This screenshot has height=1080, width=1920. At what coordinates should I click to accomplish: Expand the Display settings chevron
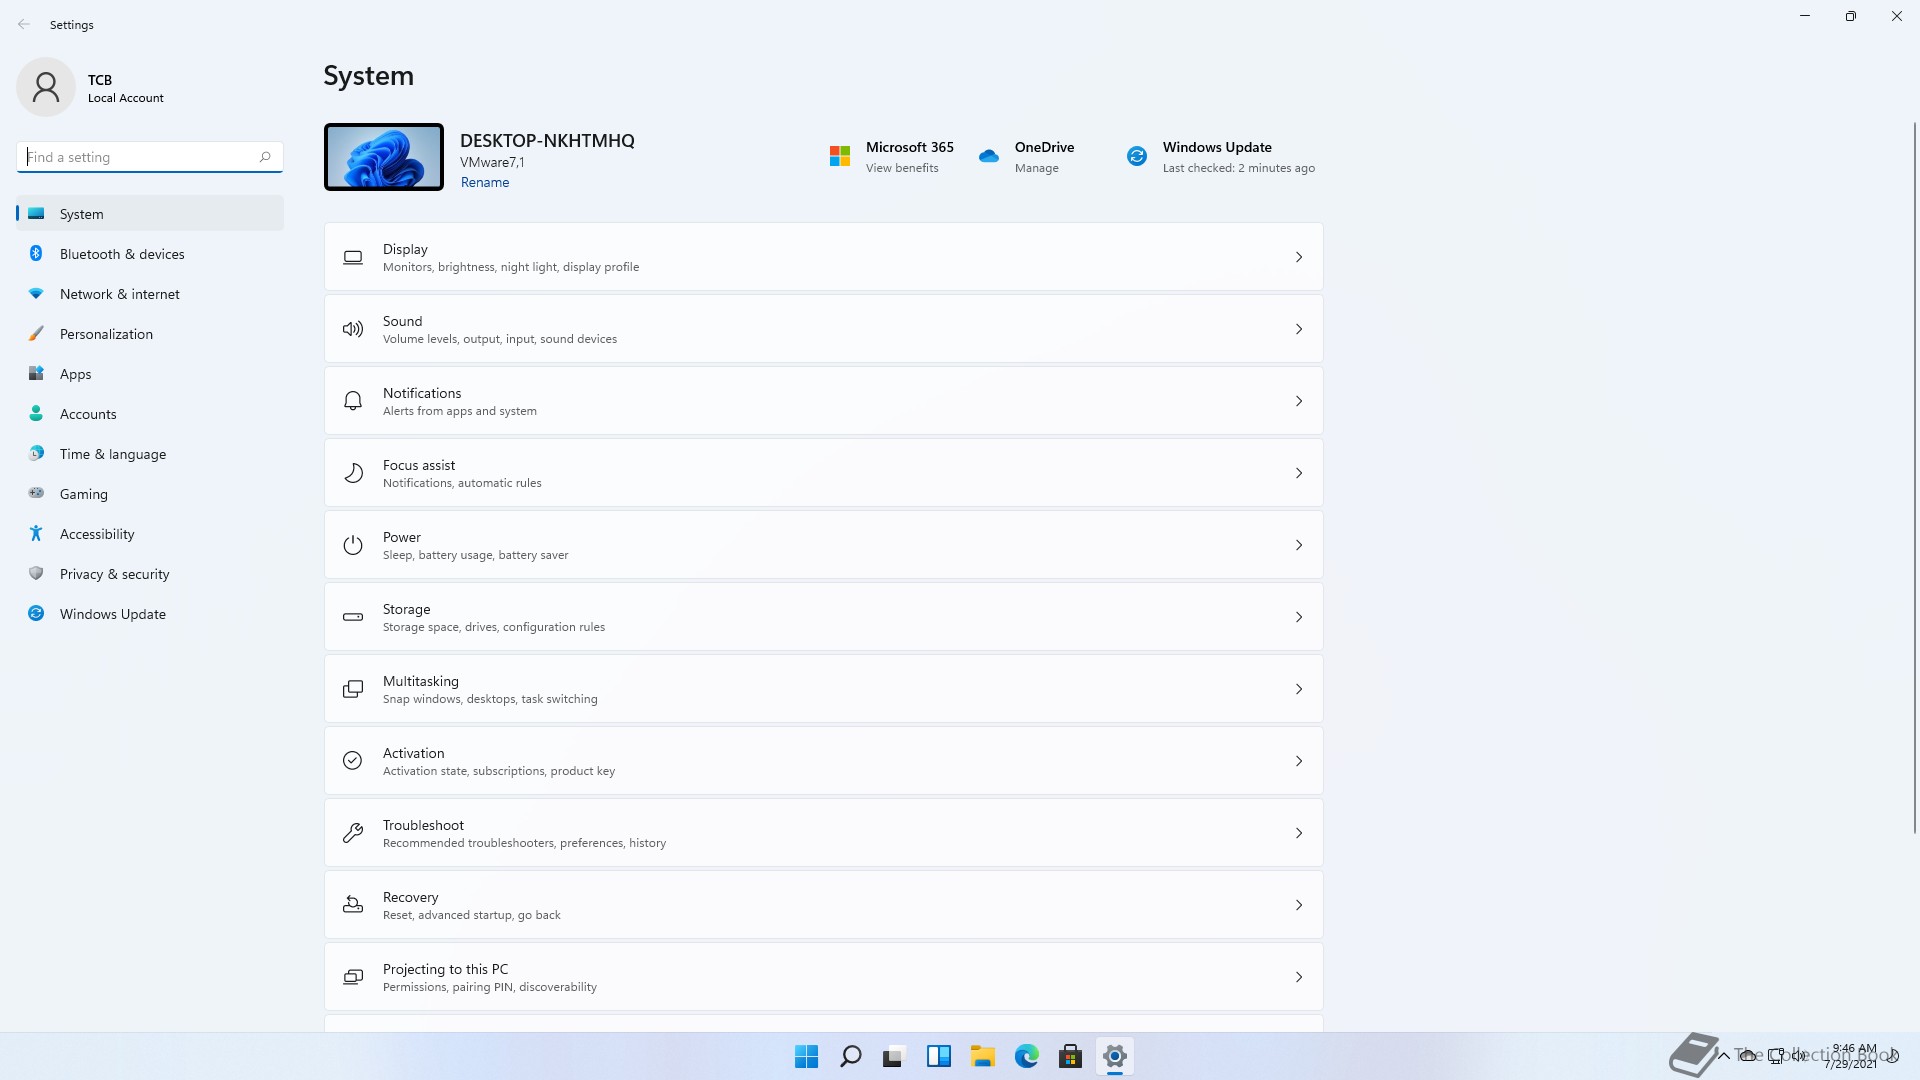click(x=1298, y=257)
